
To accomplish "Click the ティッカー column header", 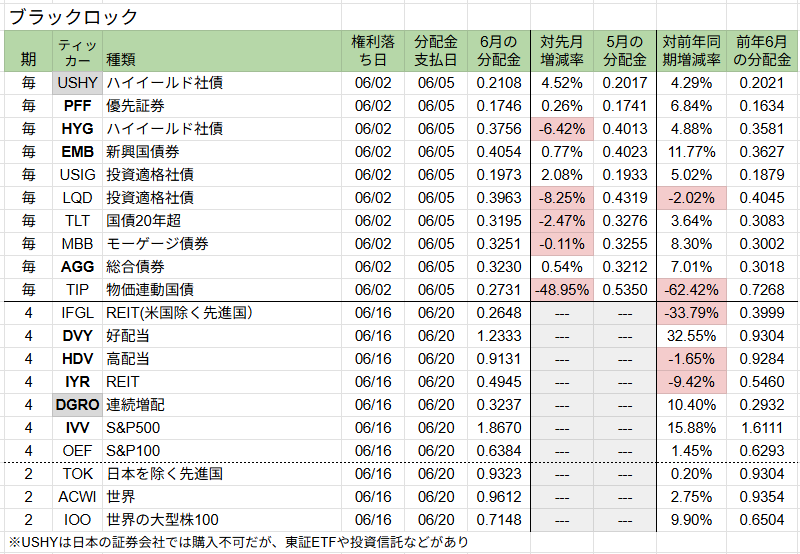I will [x=77, y=50].
